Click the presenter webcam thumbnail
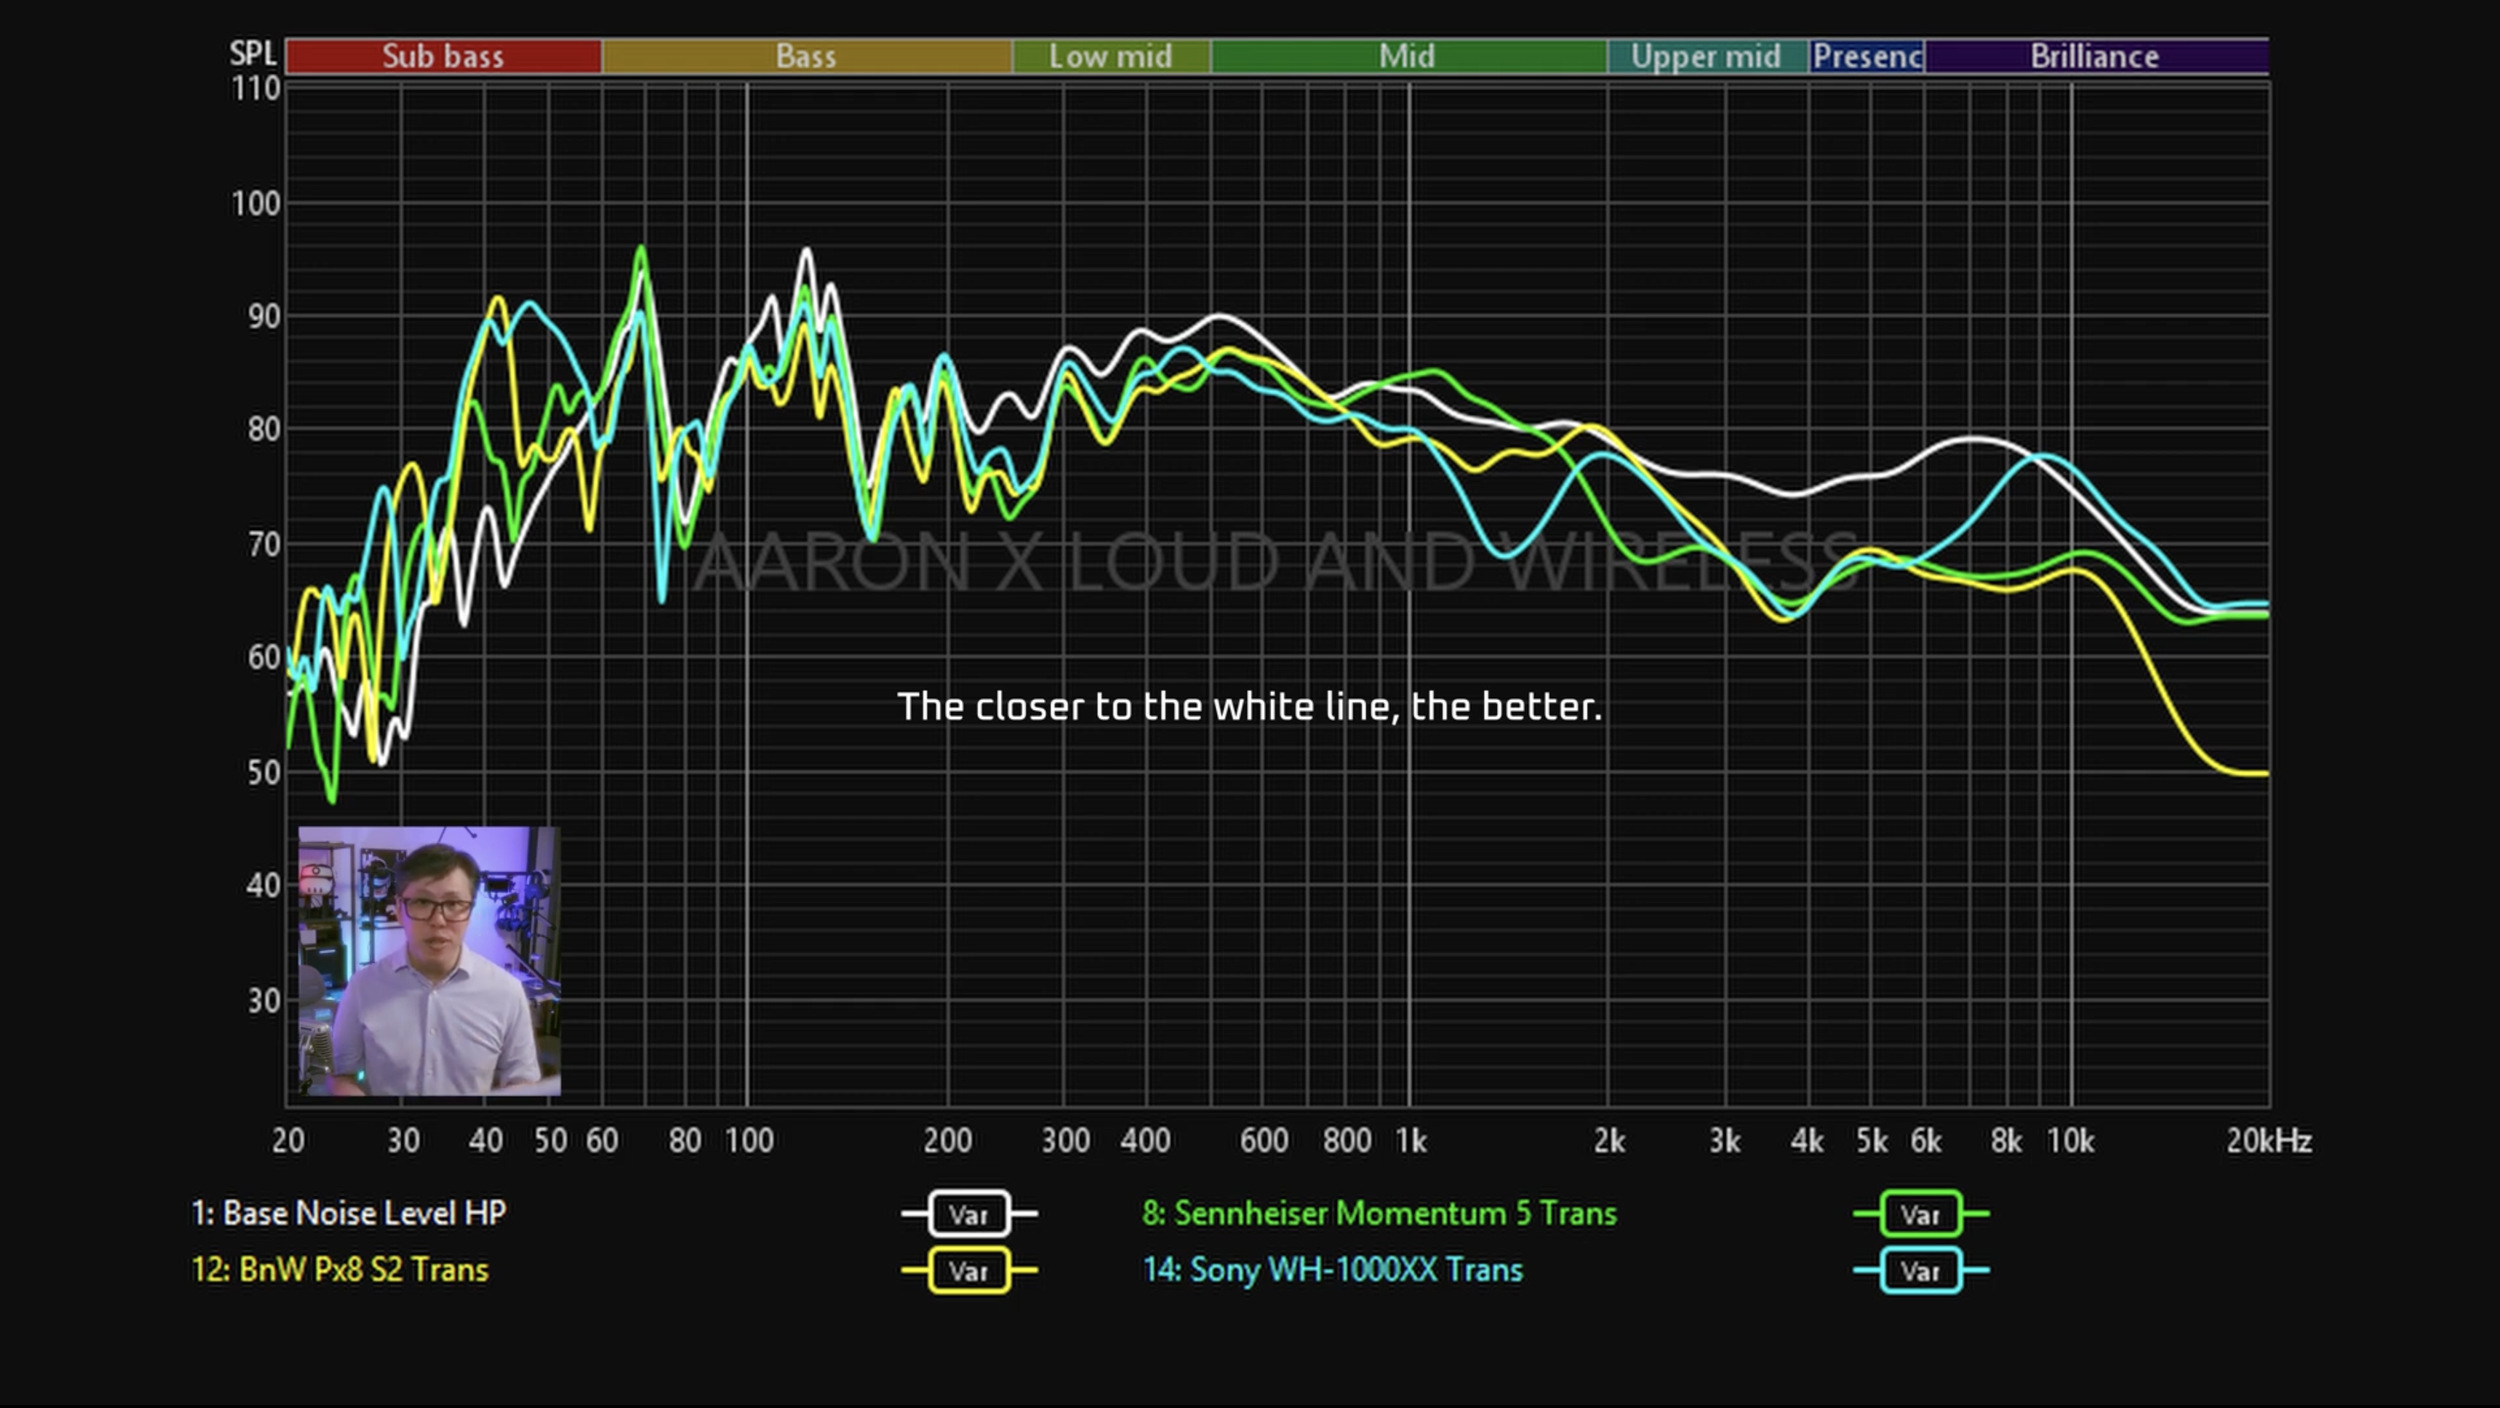Screen dimensions: 2500x1408 pyautogui.click(x=429, y=961)
